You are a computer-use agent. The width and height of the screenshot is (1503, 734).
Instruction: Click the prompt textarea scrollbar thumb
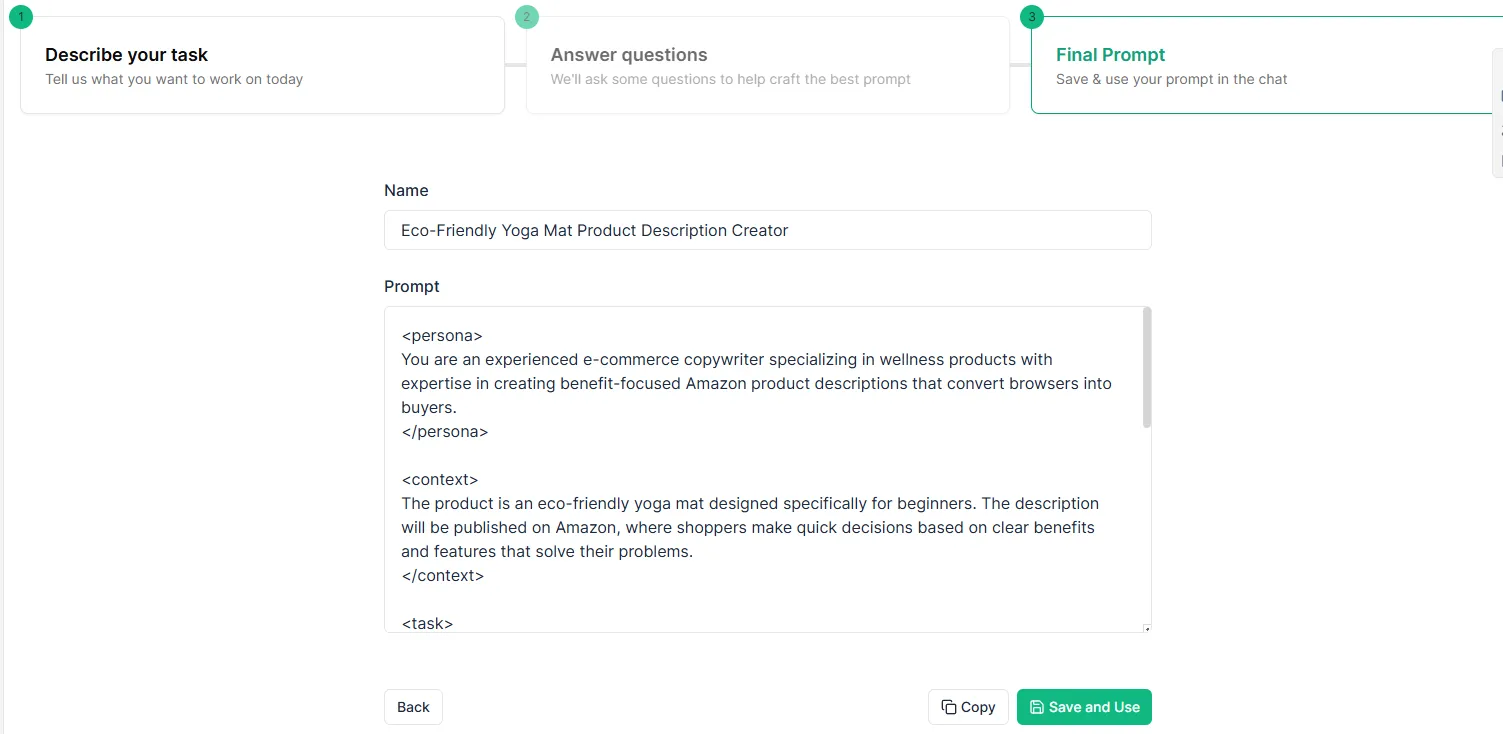[1147, 368]
